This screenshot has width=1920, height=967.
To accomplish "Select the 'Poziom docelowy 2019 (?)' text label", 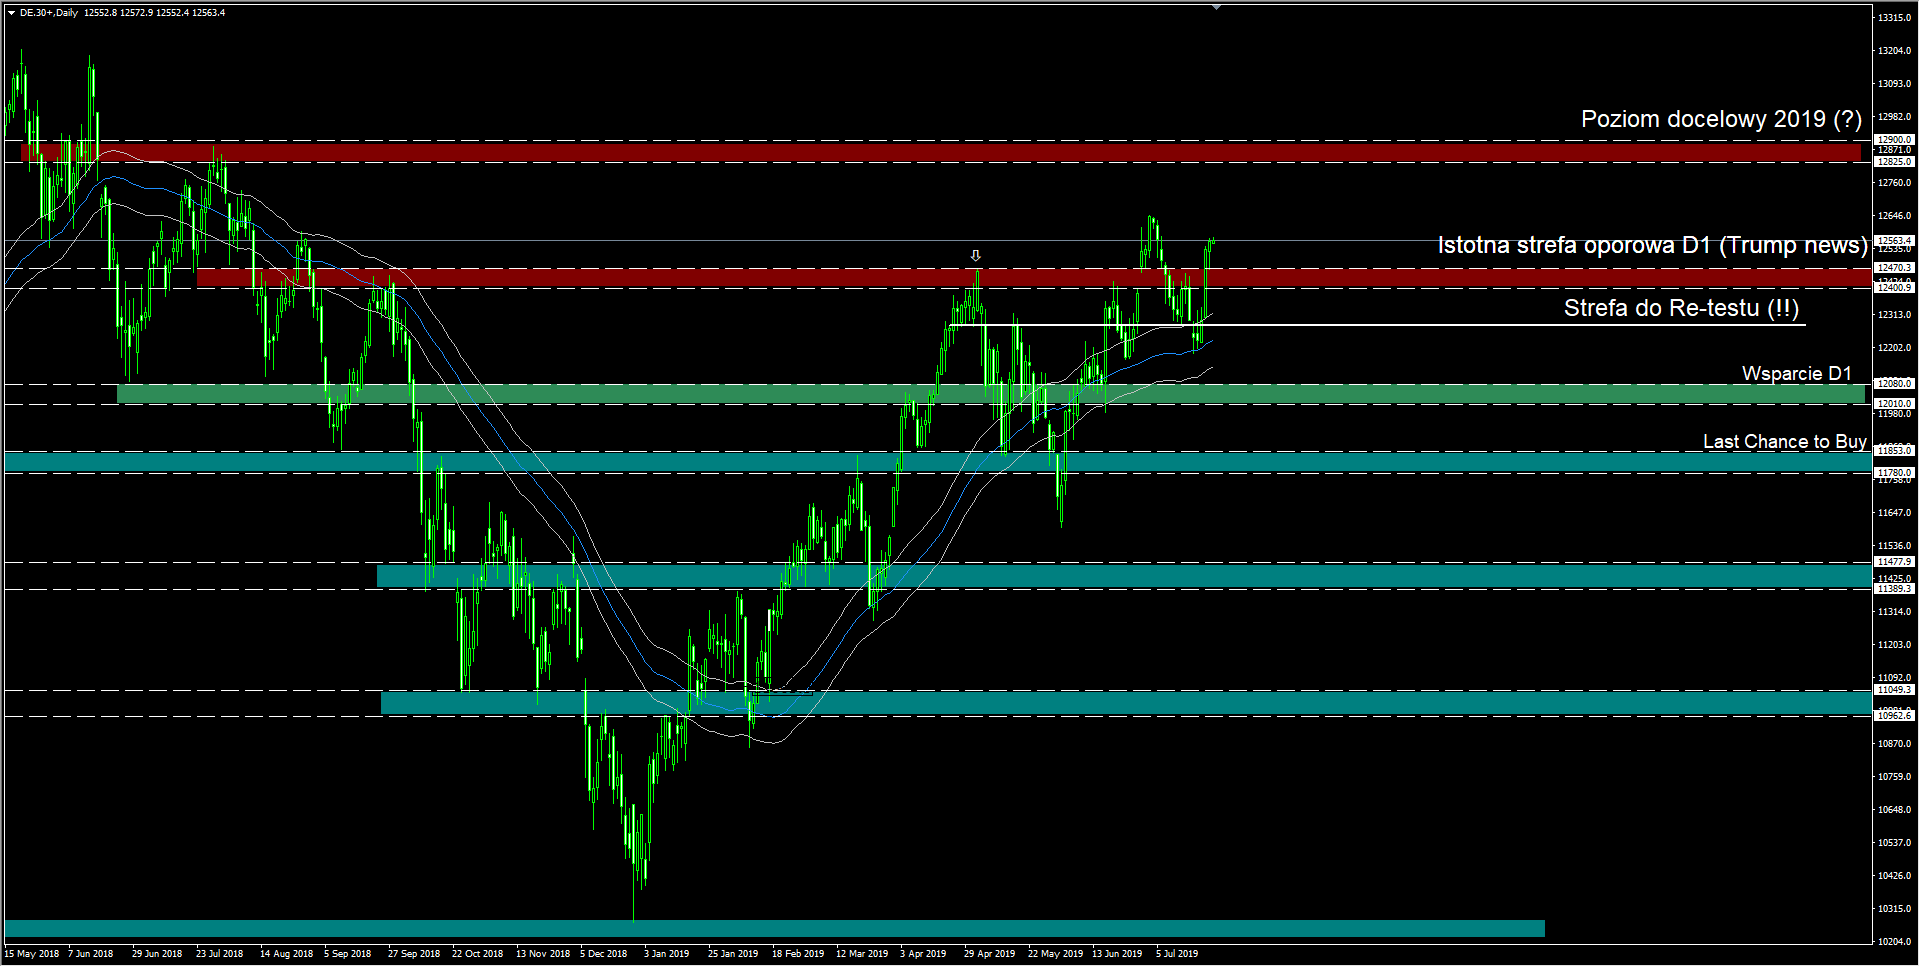I will pyautogui.click(x=1720, y=119).
